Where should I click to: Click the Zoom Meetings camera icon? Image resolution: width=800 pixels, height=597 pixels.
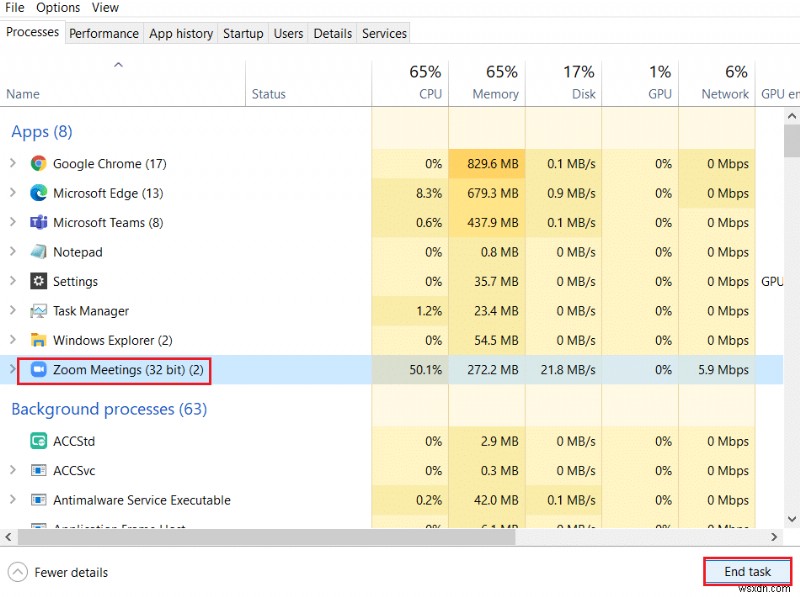point(38,370)
